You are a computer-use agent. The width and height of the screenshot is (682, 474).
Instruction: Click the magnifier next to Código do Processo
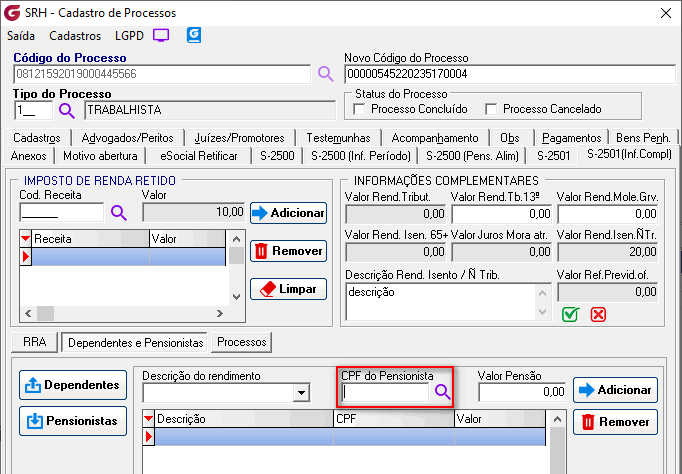[325, 74]
